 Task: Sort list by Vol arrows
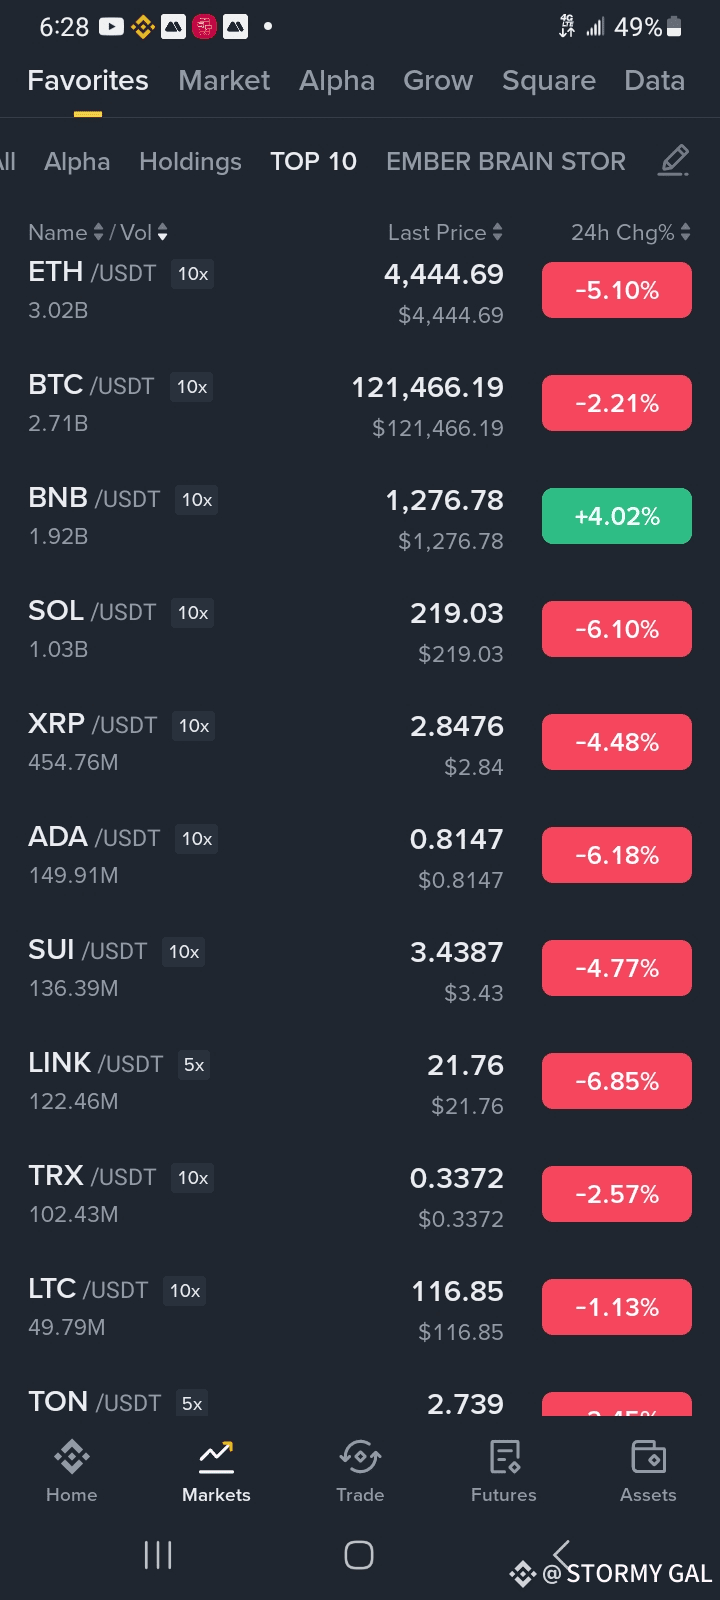tap(162, 233)
